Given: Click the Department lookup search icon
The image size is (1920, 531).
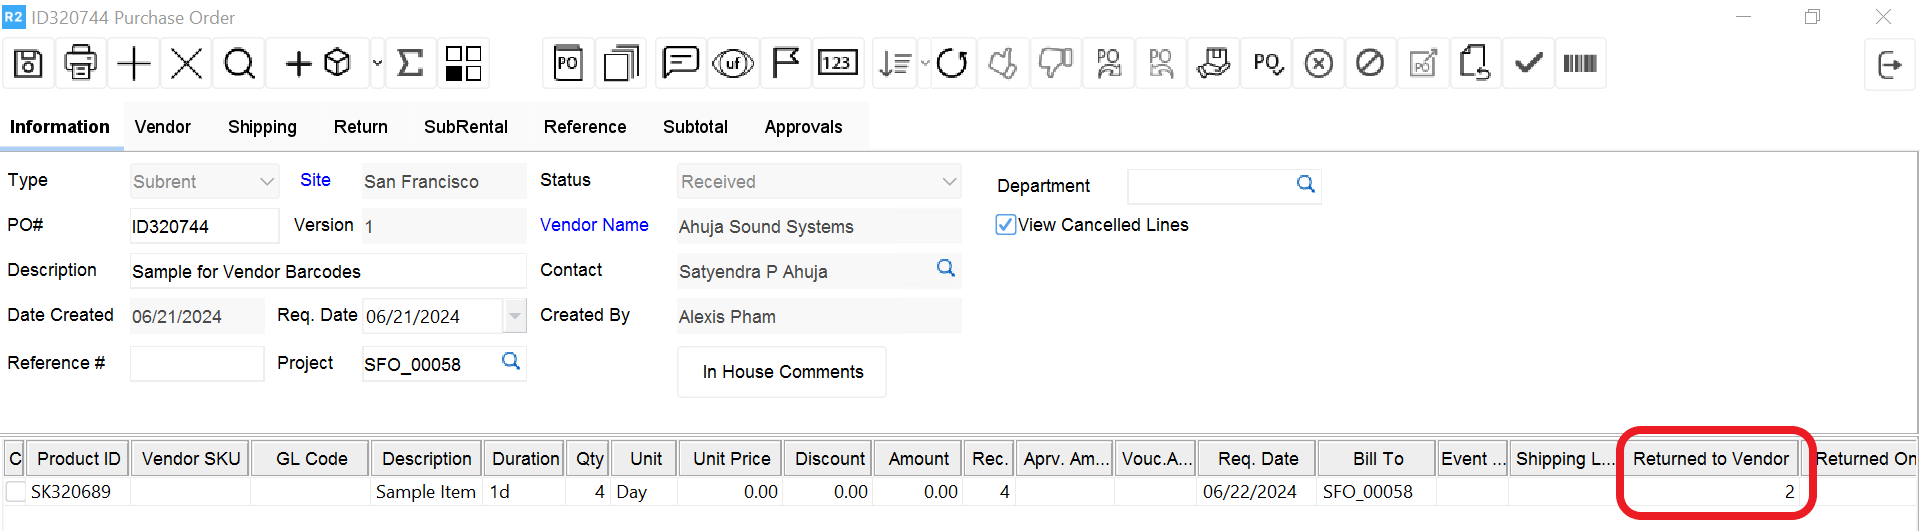Looking at the screenshot, I should 1305,184.
